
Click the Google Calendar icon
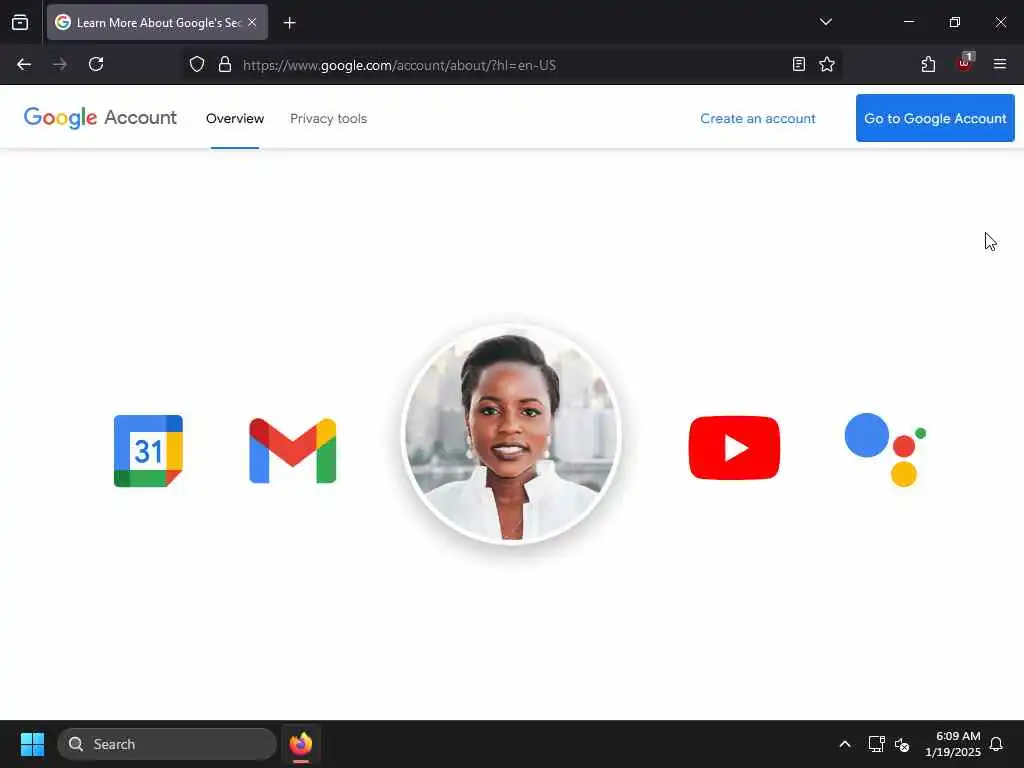(148, 451)
